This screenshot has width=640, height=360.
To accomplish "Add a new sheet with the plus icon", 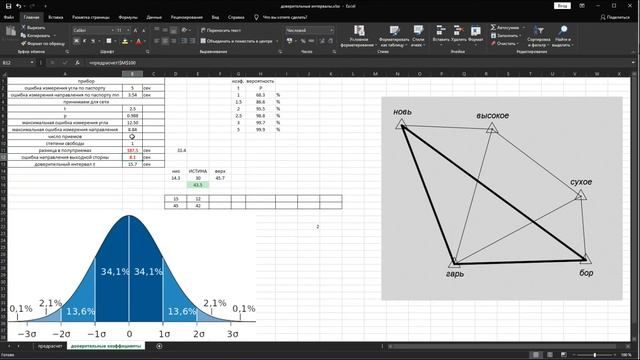I will [x=159, y=346].
